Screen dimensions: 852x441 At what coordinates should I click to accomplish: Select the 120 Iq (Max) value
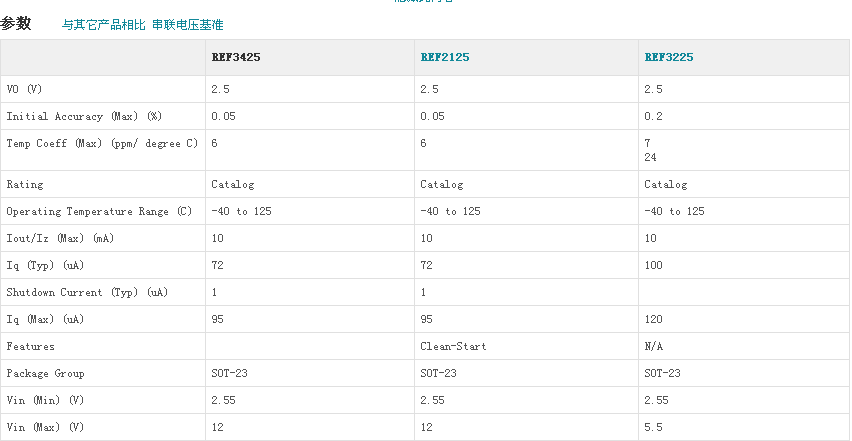coord(654,319)
